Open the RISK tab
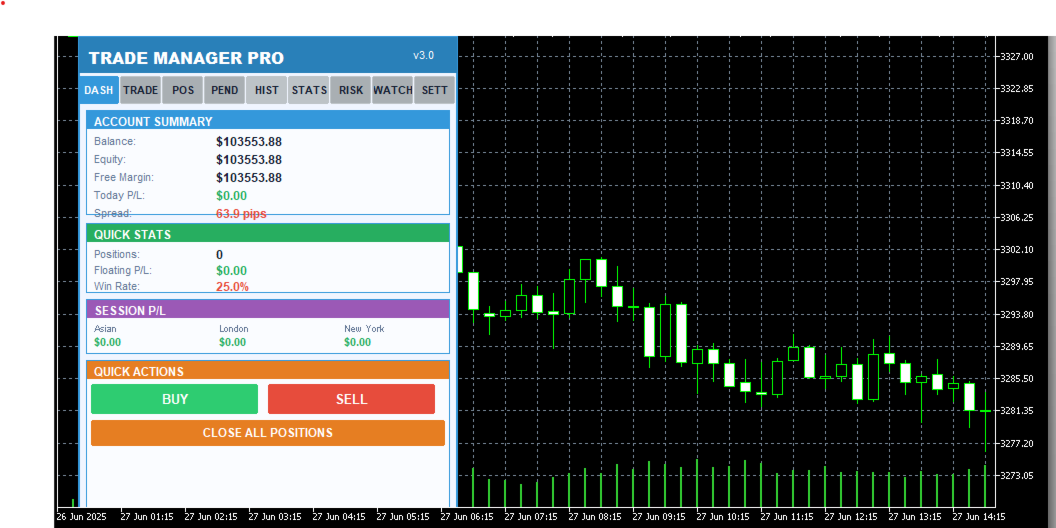Viewport: 1056px width, 528px height. (351, 90)
